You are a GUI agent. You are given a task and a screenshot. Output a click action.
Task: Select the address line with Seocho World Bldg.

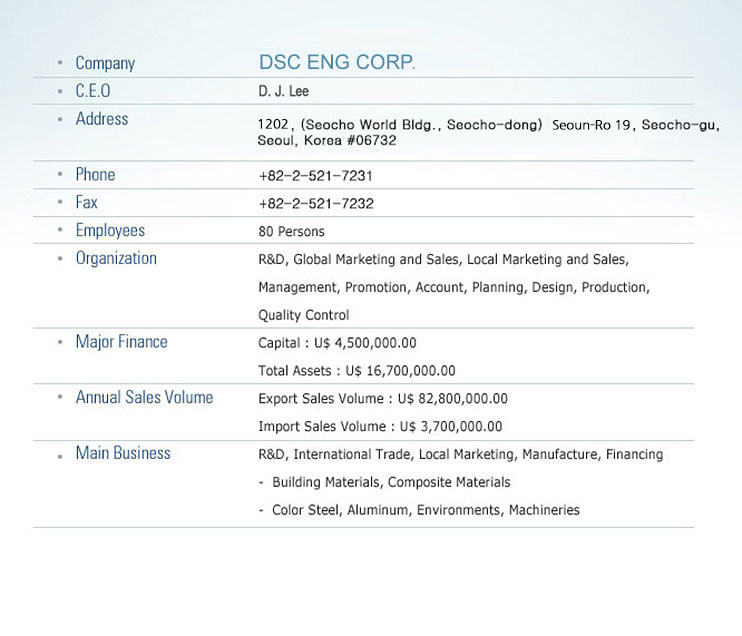pos(488,125)
